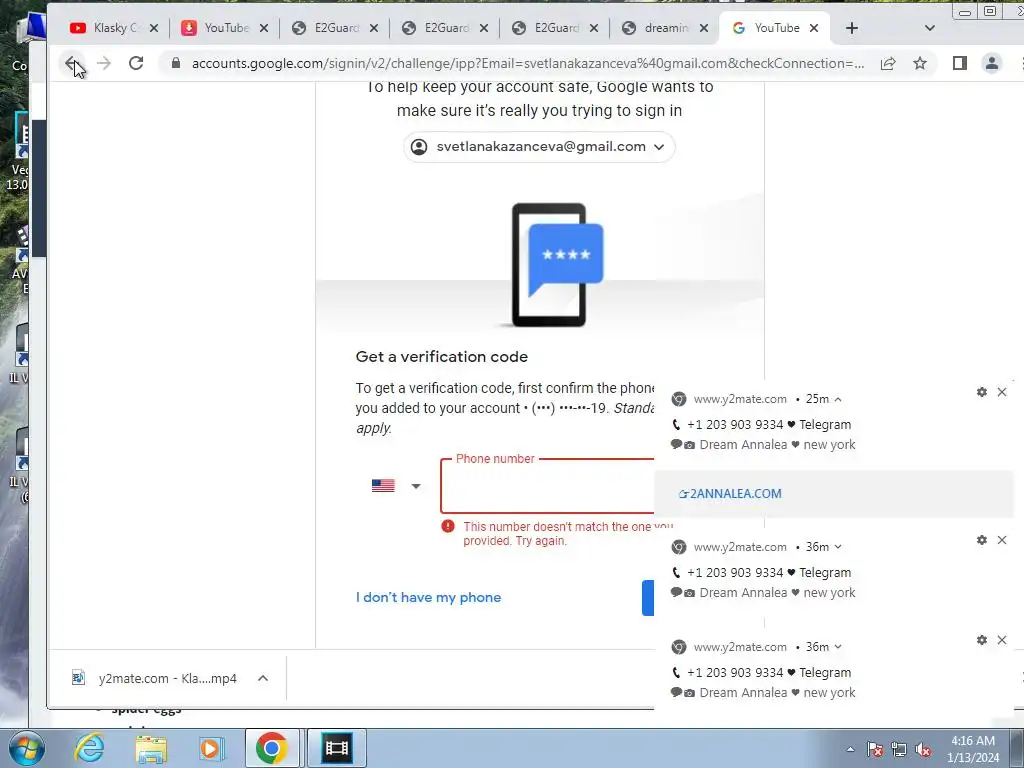Open the downloaded y2mate.com Kla mp4 file
This screenshot has width=1024, height=768.
coord(154,679)
